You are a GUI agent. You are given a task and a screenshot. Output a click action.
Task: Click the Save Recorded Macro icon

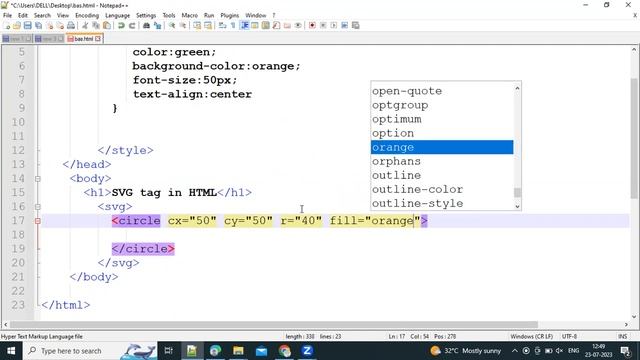(356, 25)
